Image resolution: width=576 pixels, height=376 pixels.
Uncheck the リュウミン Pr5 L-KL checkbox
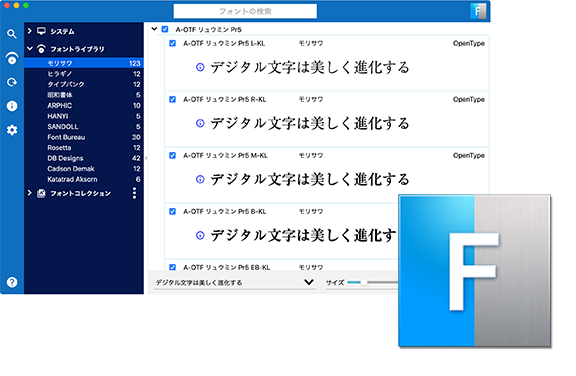pos(172,43)
